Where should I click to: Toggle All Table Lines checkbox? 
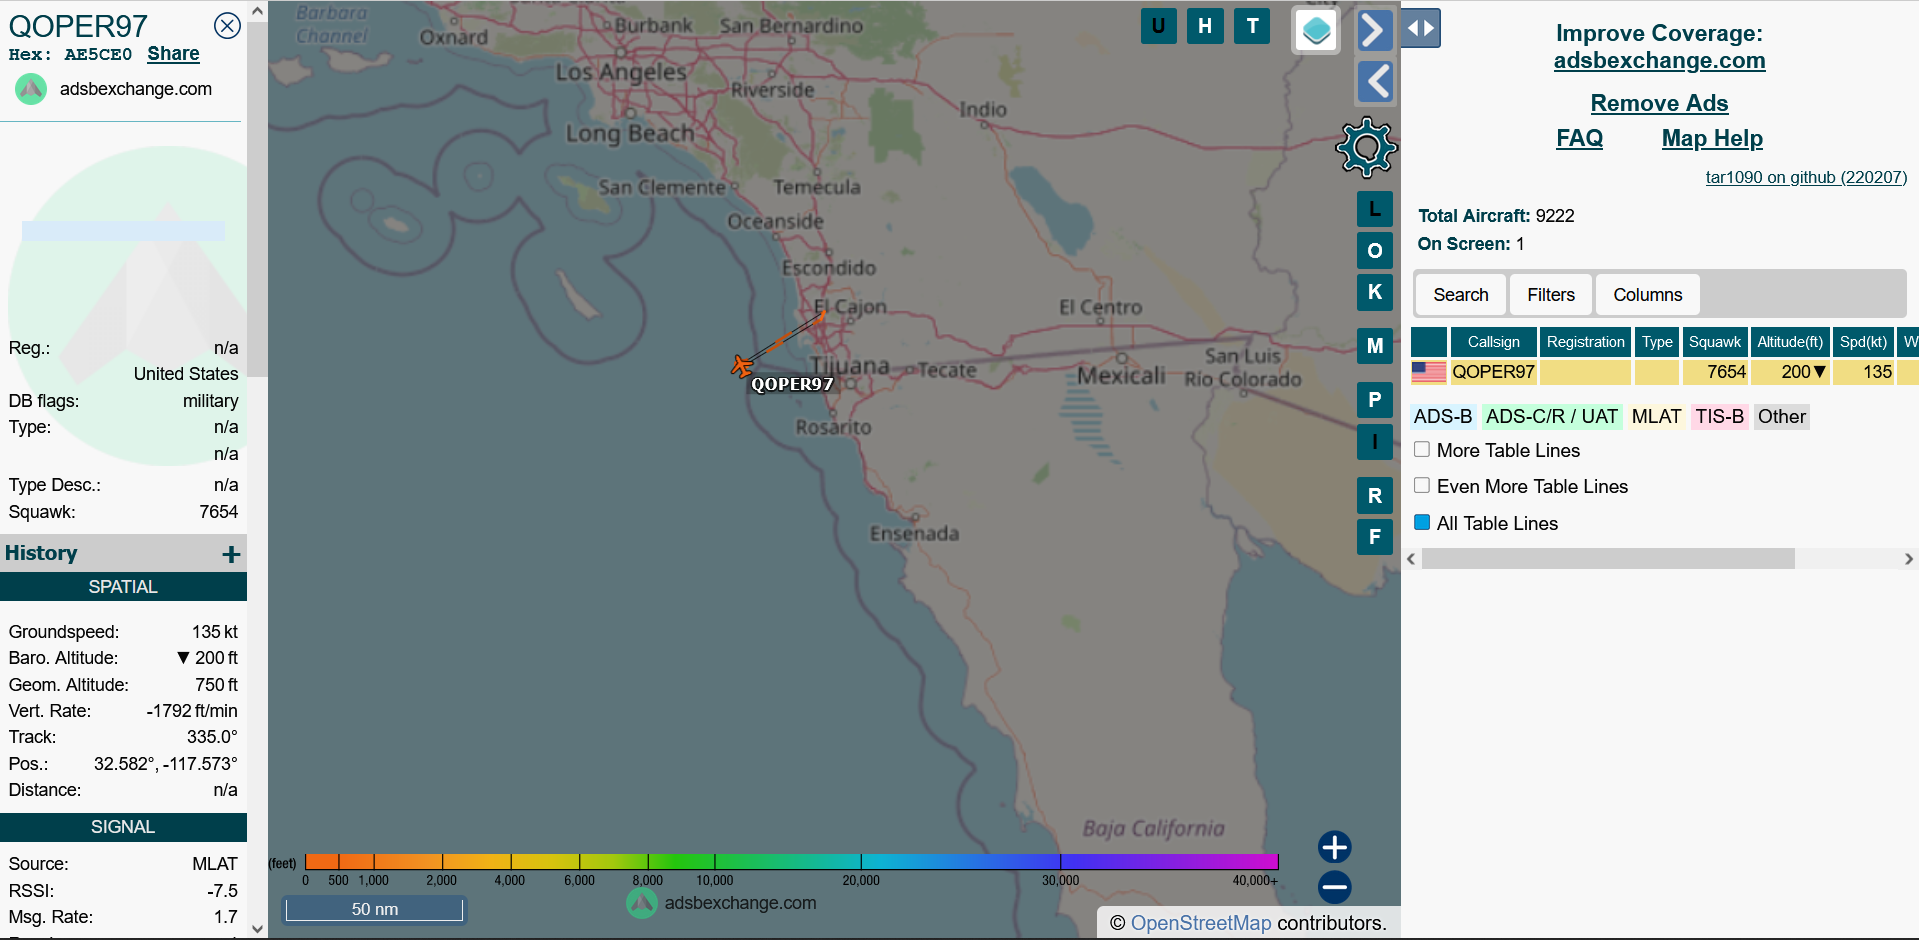[x=1422, y=523]
